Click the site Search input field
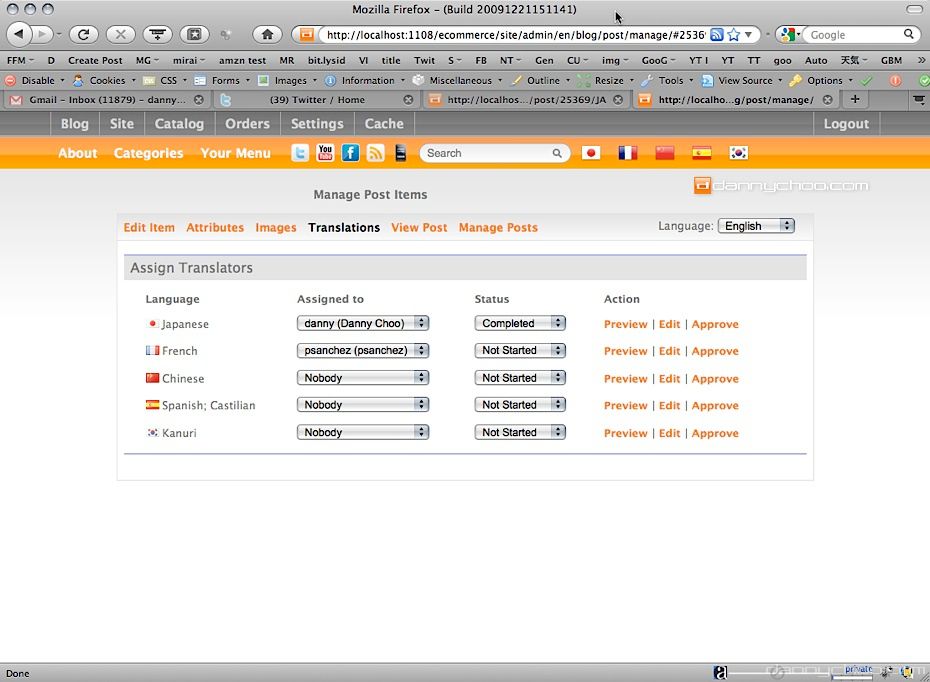 pos(487,153)
